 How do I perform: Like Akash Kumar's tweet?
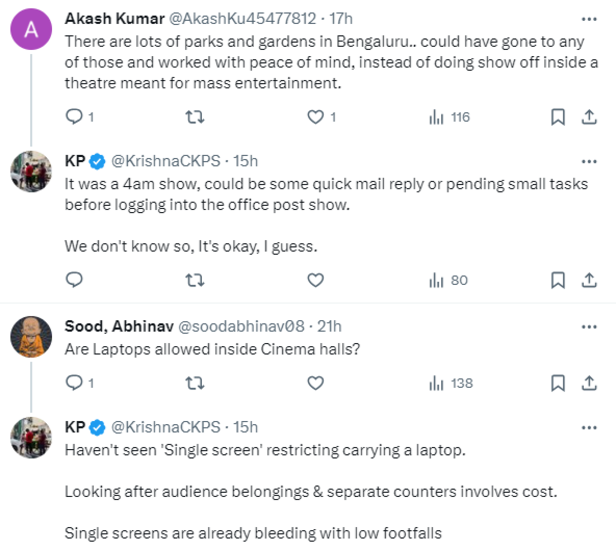[316, 117]
